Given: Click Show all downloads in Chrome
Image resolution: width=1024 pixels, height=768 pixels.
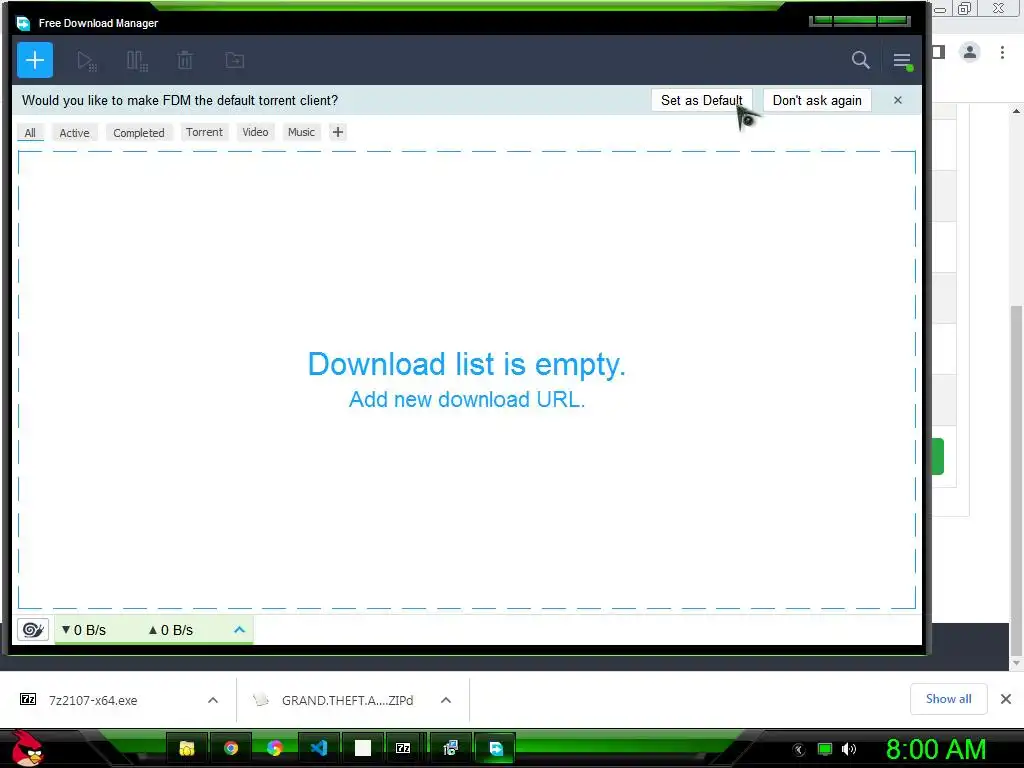Looking at the screenshot, I should (x=948, y=699).
